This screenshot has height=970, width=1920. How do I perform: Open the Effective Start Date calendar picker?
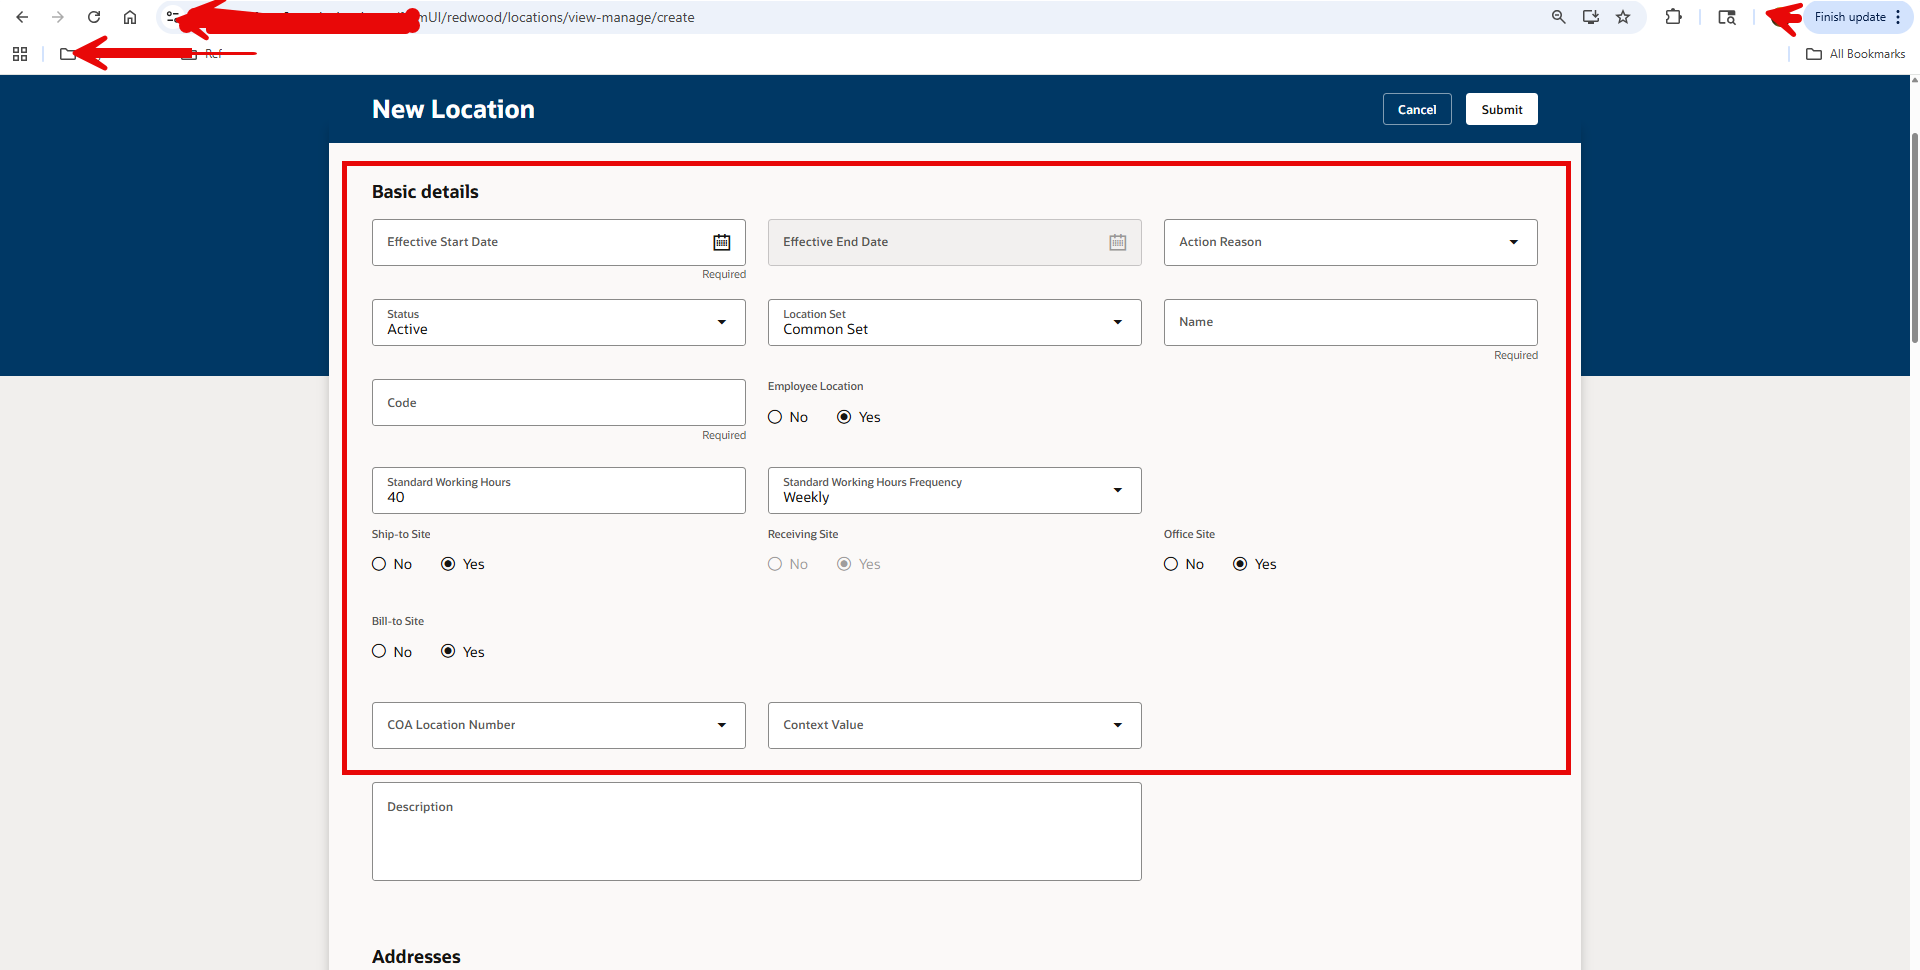tap(721, 242)
